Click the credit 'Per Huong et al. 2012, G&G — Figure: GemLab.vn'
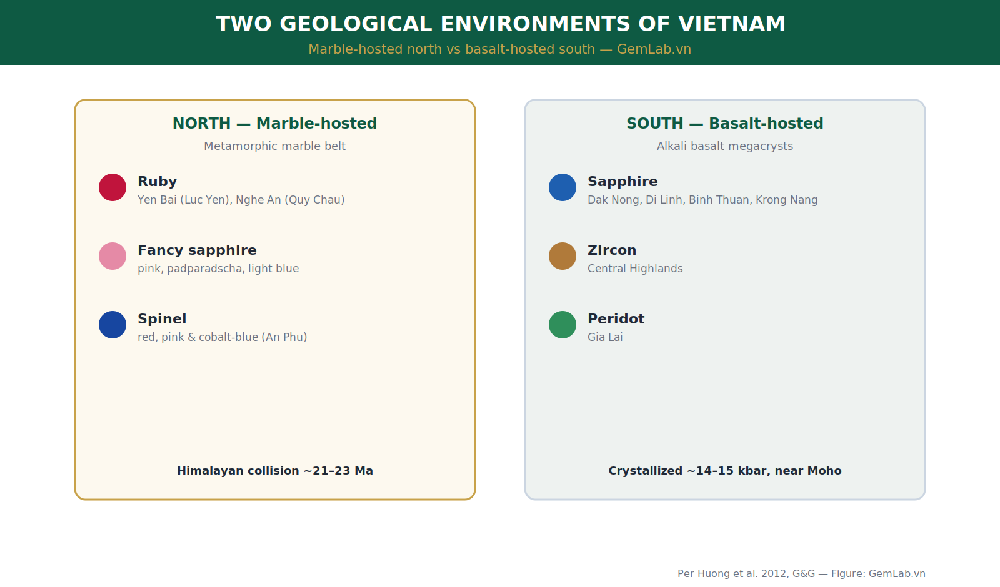The height and width of the screenshot is (587, 1000). (x=801, y=574)
